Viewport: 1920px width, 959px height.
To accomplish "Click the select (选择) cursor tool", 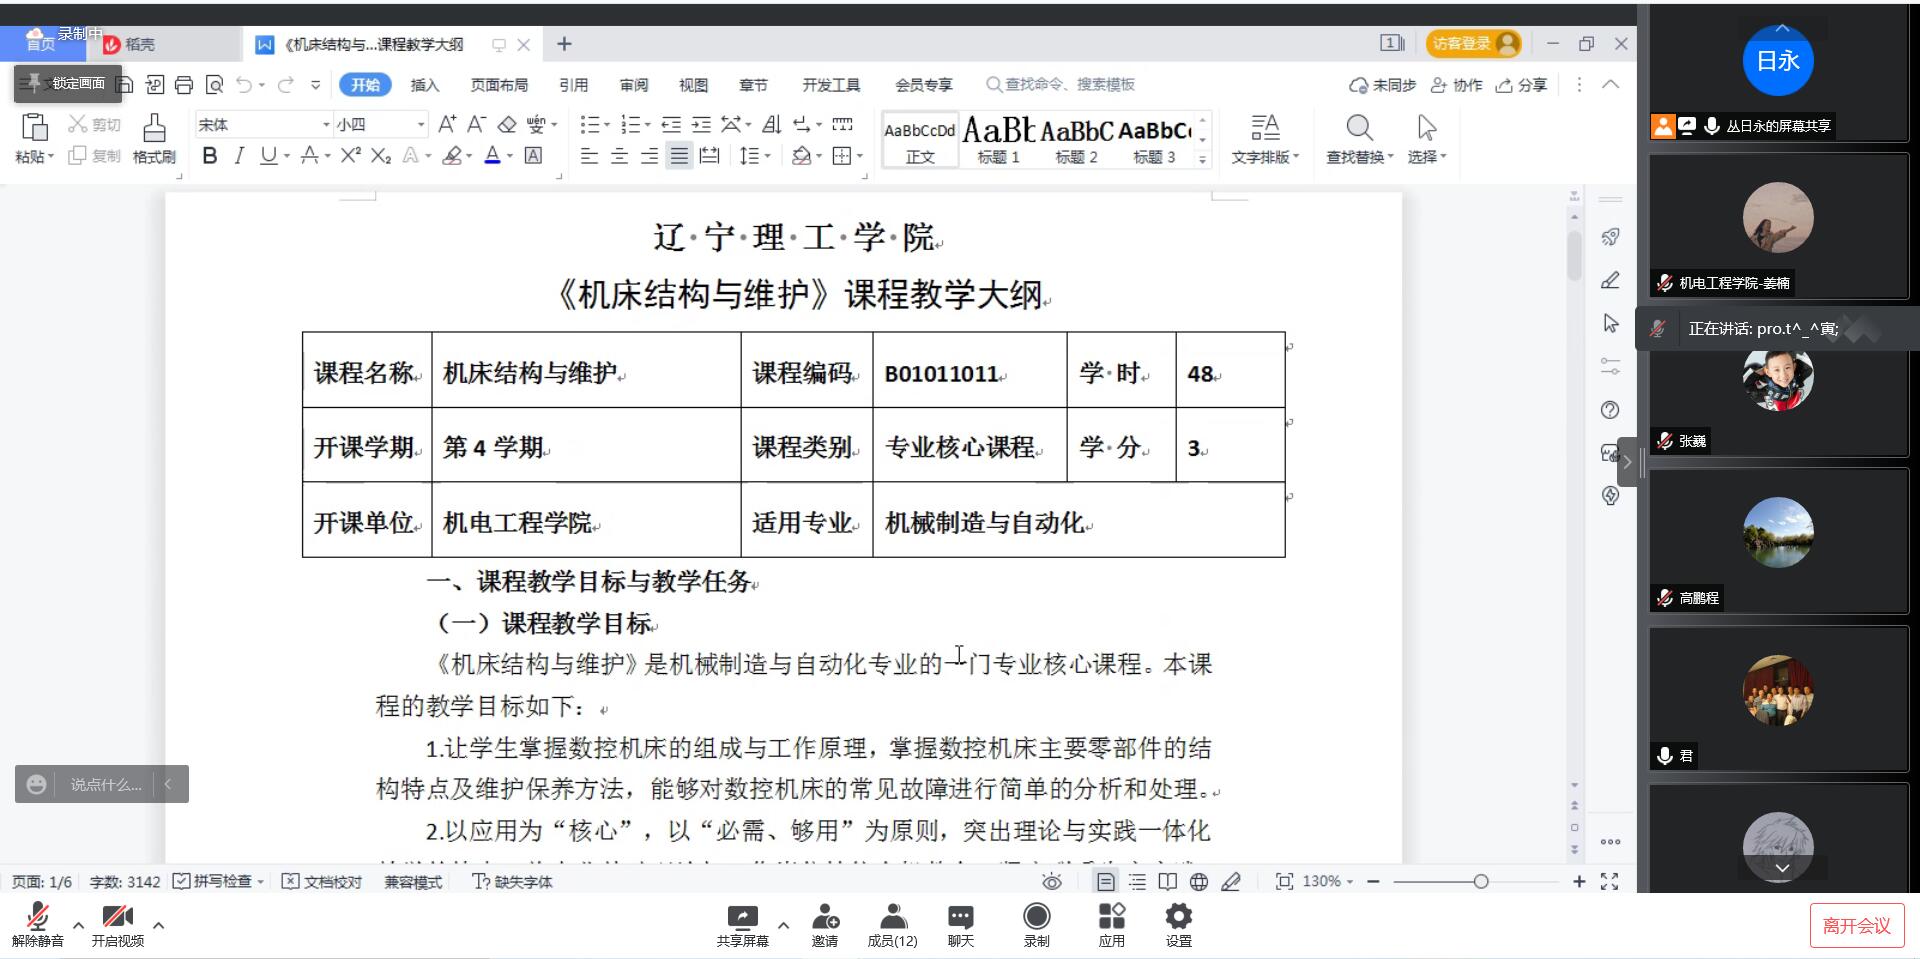I will click(1427, 138).
